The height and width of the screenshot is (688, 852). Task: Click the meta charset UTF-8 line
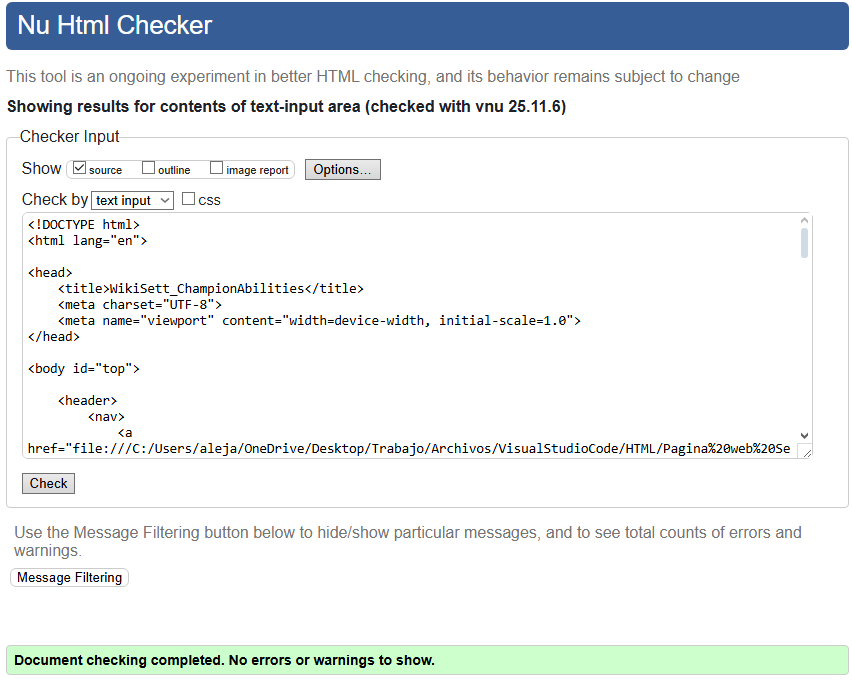(x=140, y=305)
